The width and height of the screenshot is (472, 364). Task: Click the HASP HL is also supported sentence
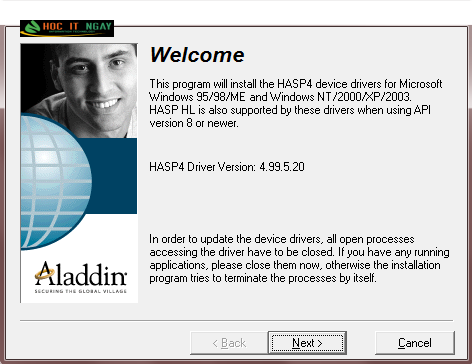point(290,110)
